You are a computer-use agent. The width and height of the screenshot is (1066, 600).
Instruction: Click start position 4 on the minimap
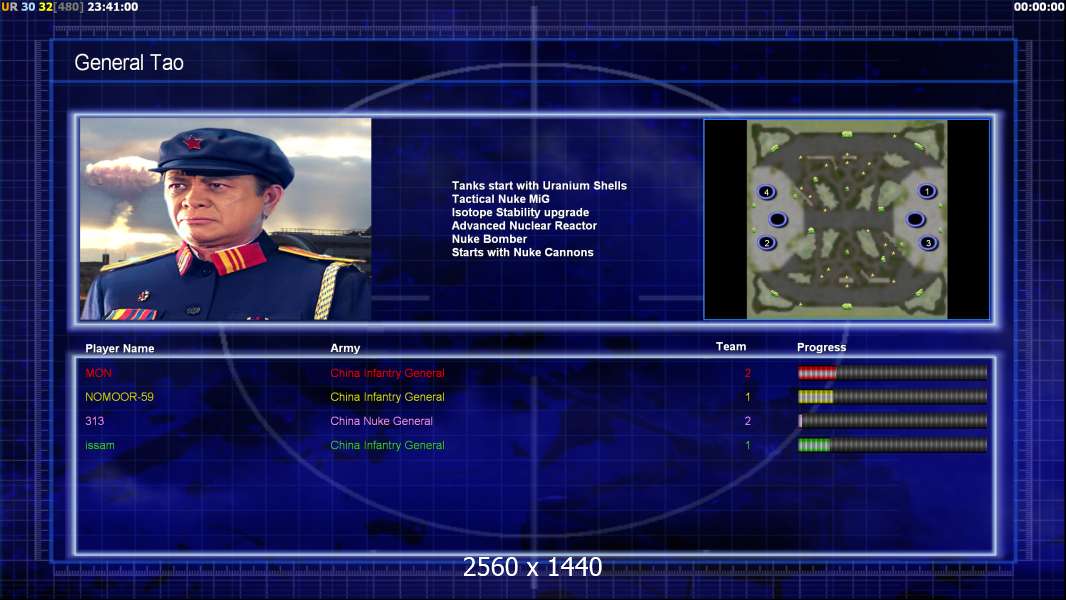[766, 192]
